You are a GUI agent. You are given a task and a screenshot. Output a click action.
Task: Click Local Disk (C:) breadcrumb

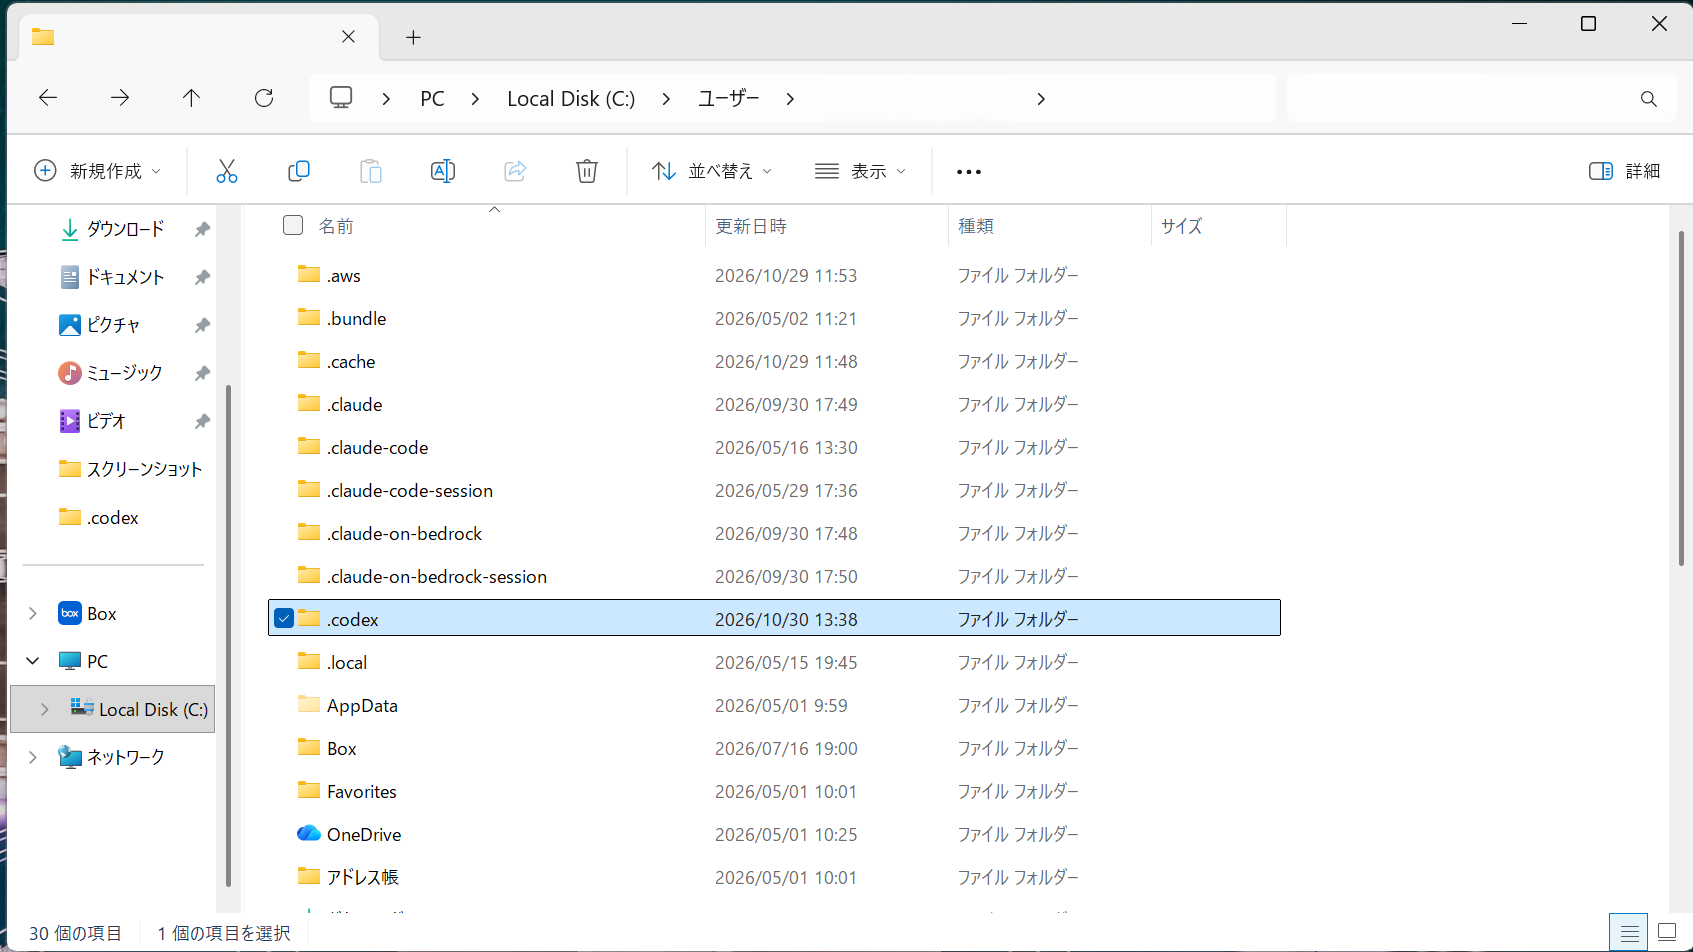tap(571, 99)
